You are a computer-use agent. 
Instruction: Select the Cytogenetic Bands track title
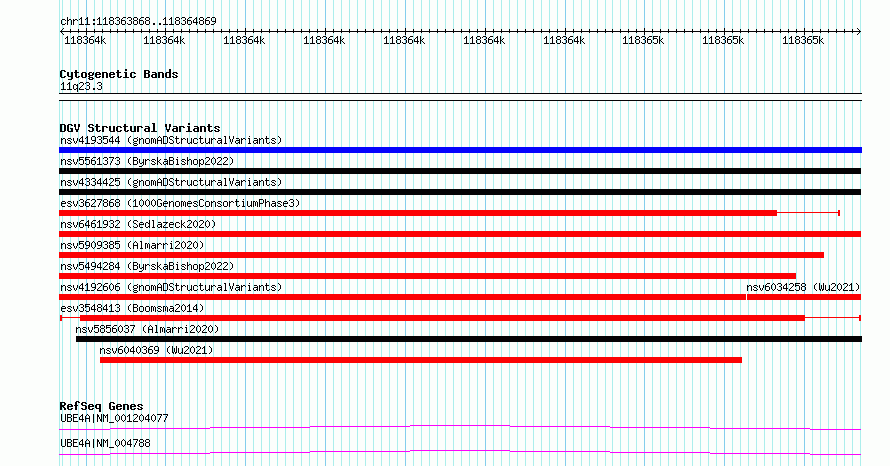[x=119, y=74]
